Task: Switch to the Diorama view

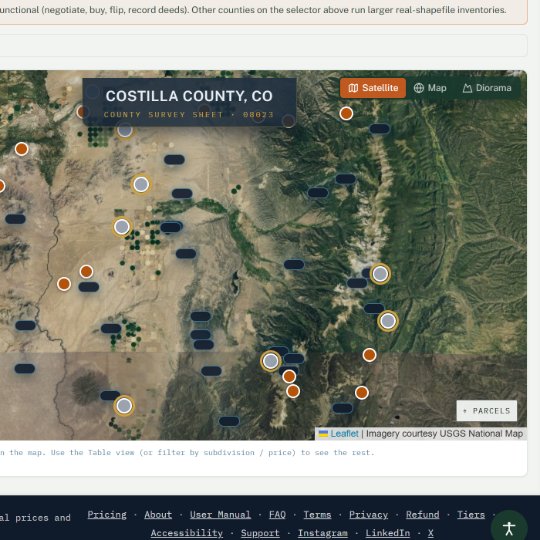Action: tap(487, 88)
